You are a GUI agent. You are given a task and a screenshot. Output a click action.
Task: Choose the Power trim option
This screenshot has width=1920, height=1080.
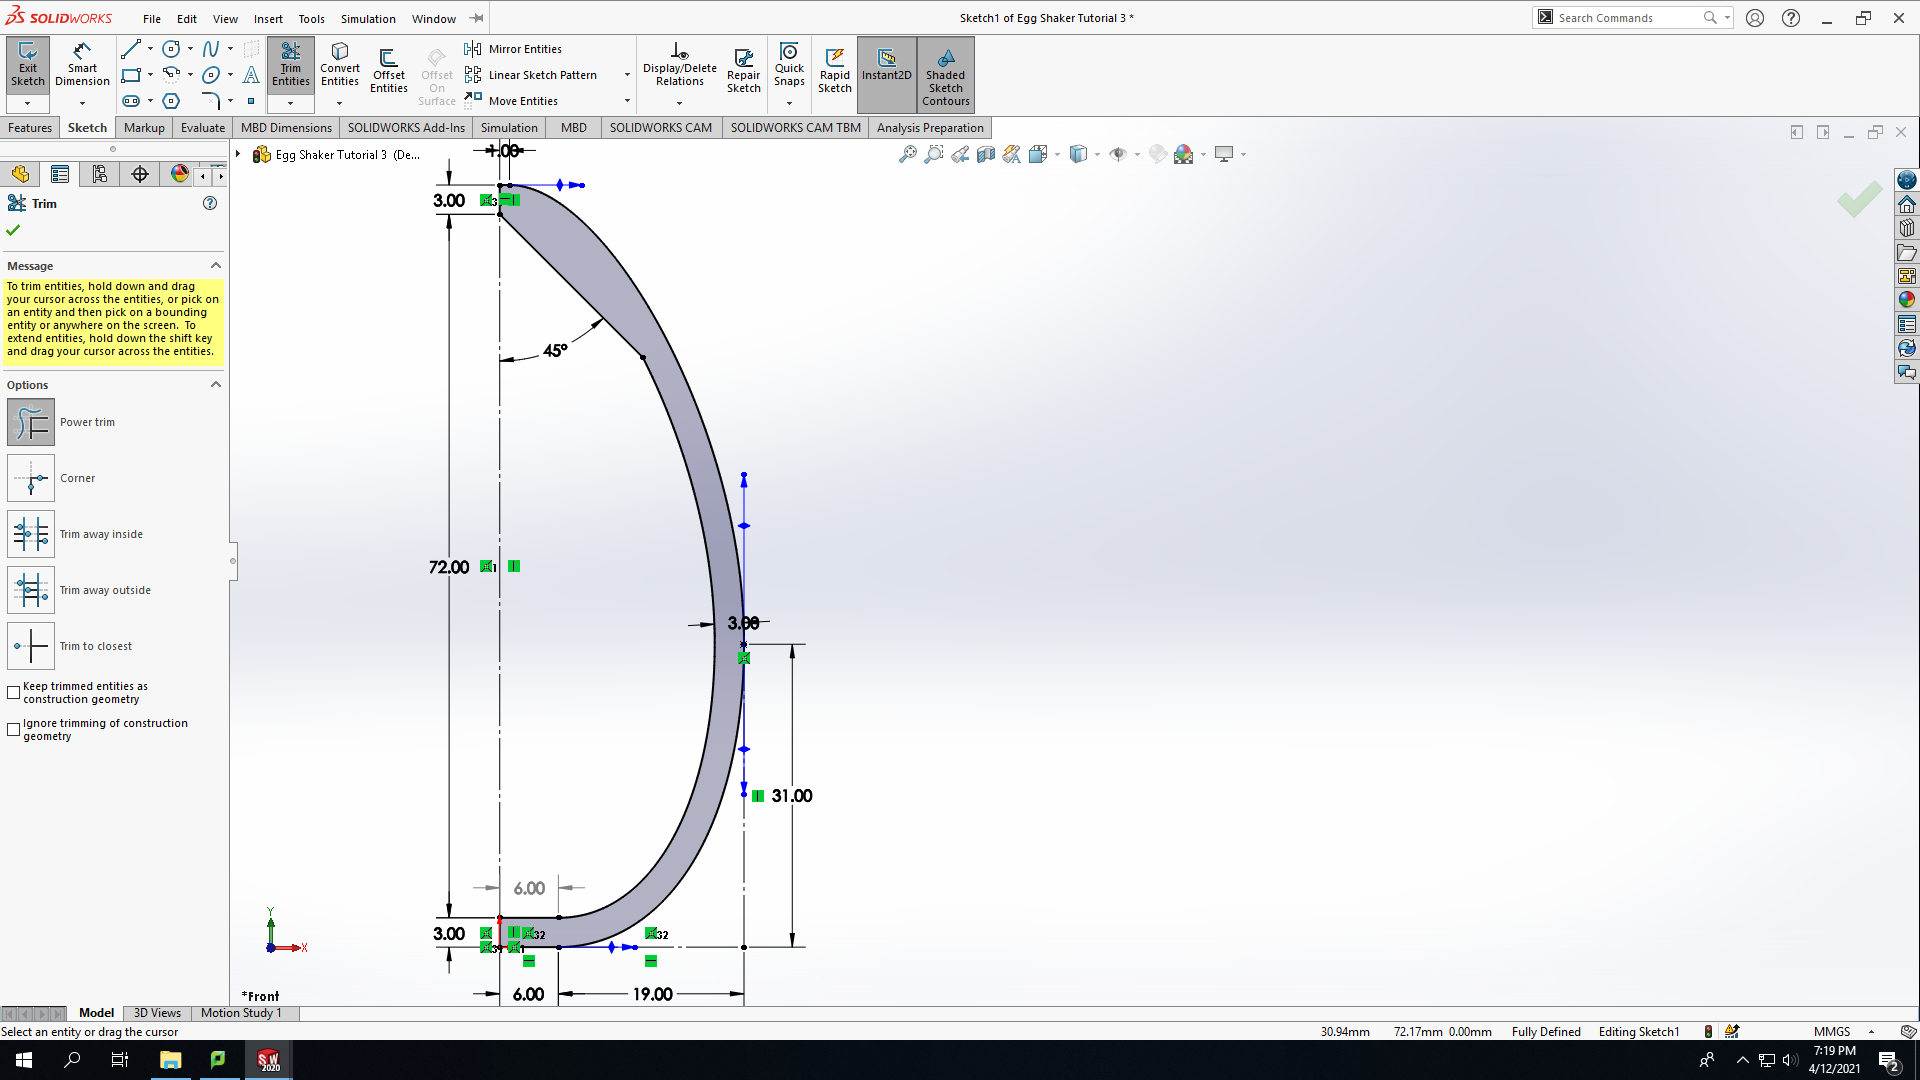(31, 422)
